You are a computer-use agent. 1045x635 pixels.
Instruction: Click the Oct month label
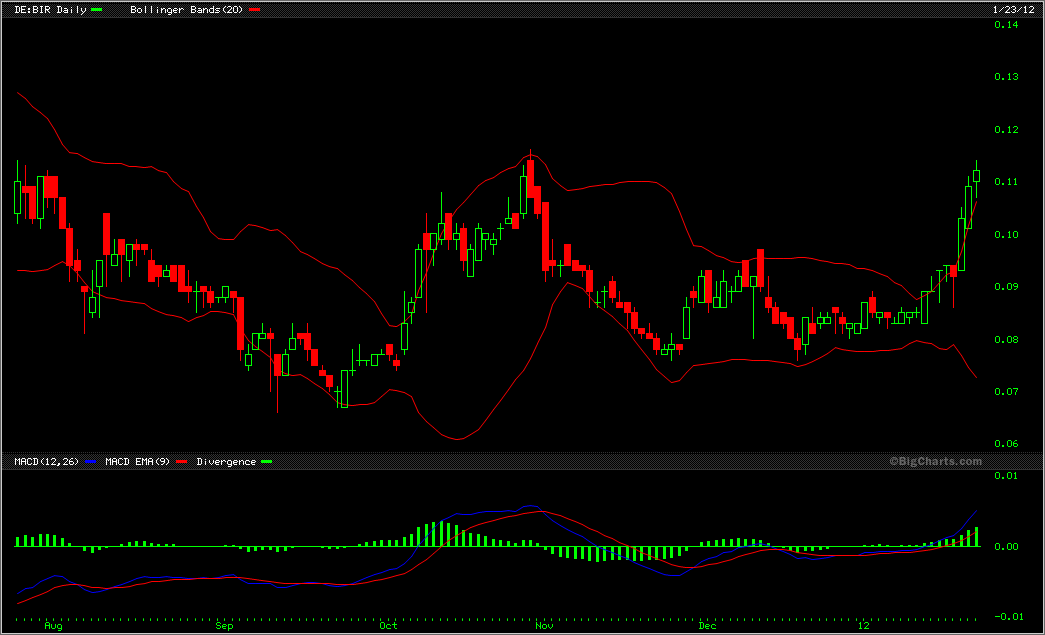pos(388,626)
